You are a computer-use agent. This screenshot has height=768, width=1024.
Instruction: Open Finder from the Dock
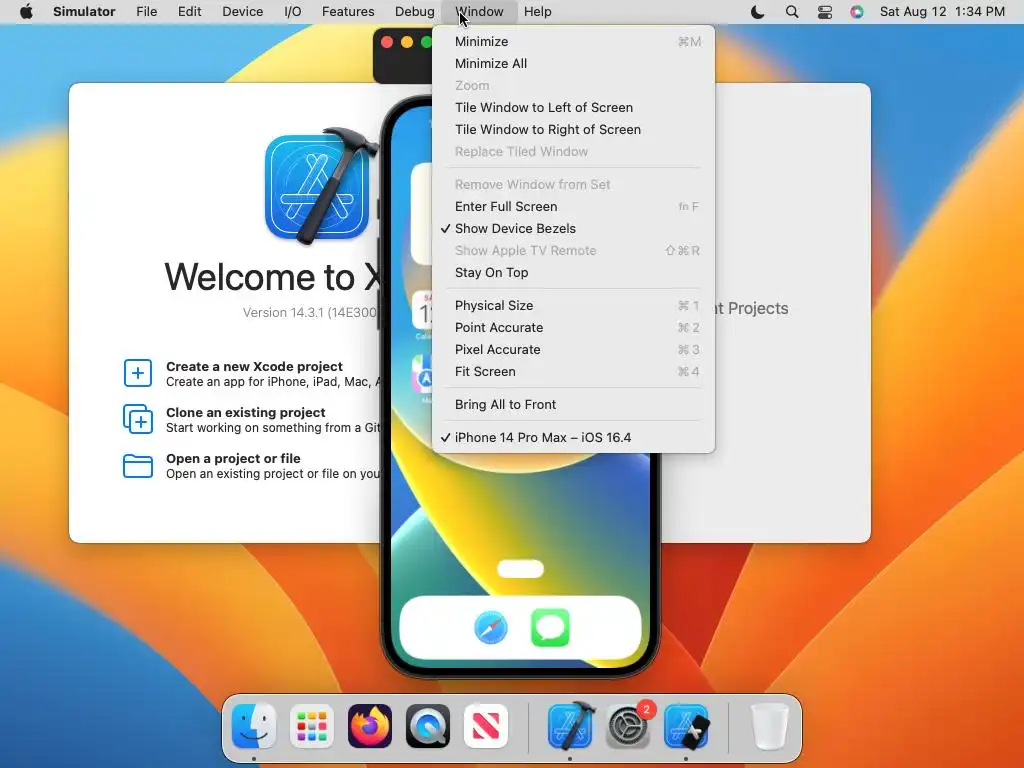click(x=253, y=726)
